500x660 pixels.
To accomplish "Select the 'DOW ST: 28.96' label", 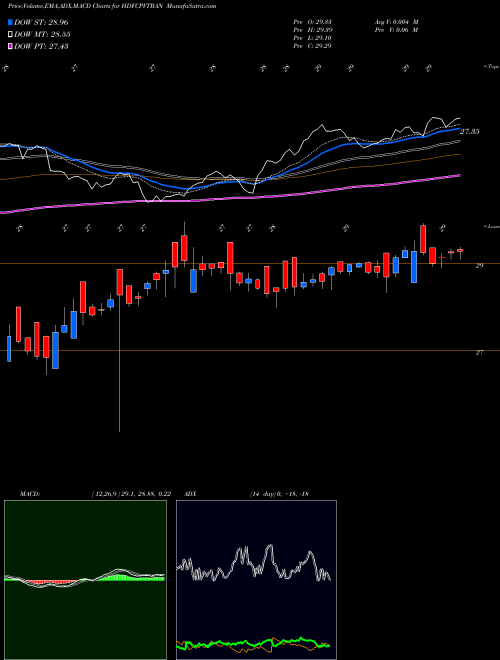I will 41,22.
